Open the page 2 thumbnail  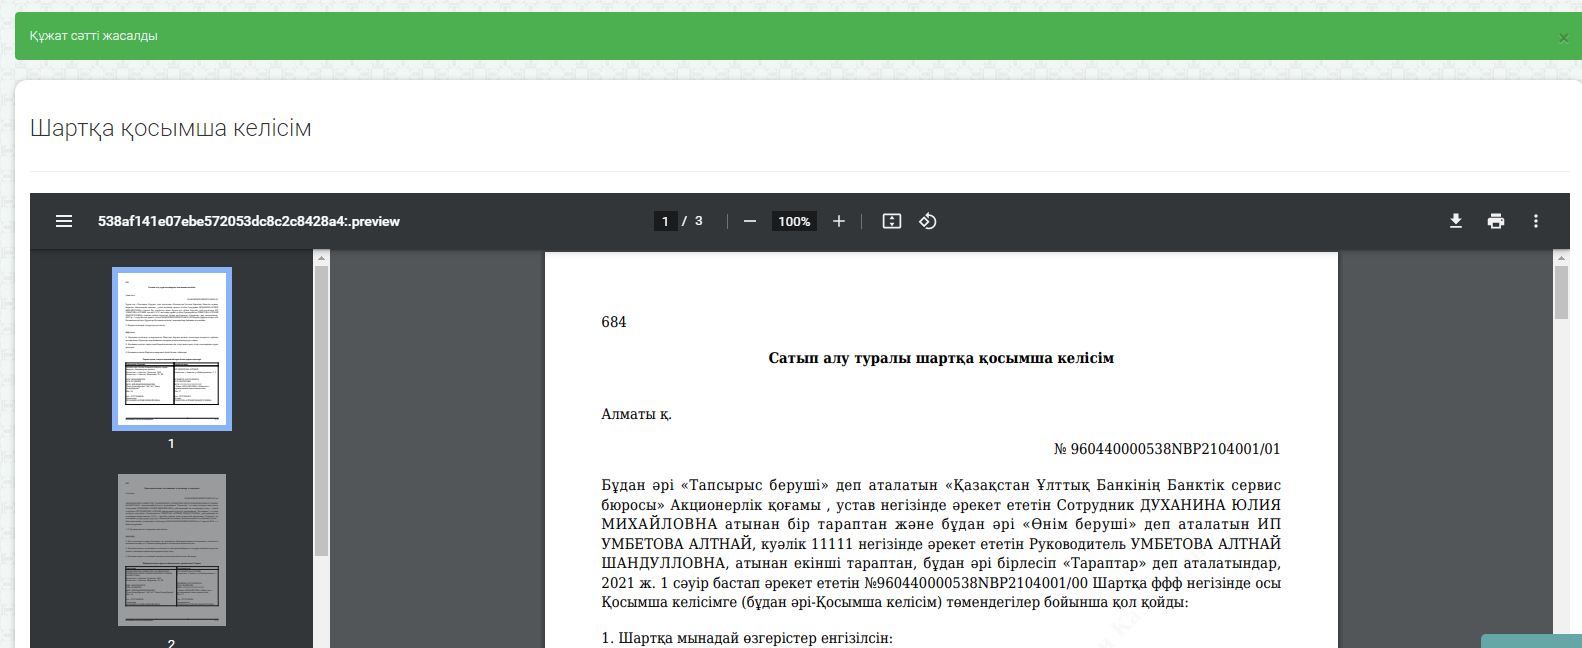tap(172, 550)
